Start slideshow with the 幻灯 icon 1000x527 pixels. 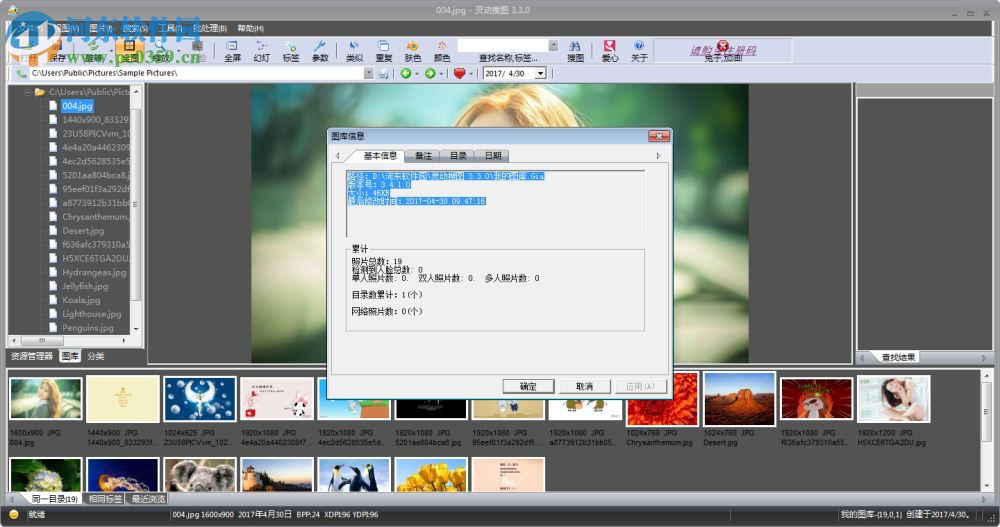click(261, 50)
